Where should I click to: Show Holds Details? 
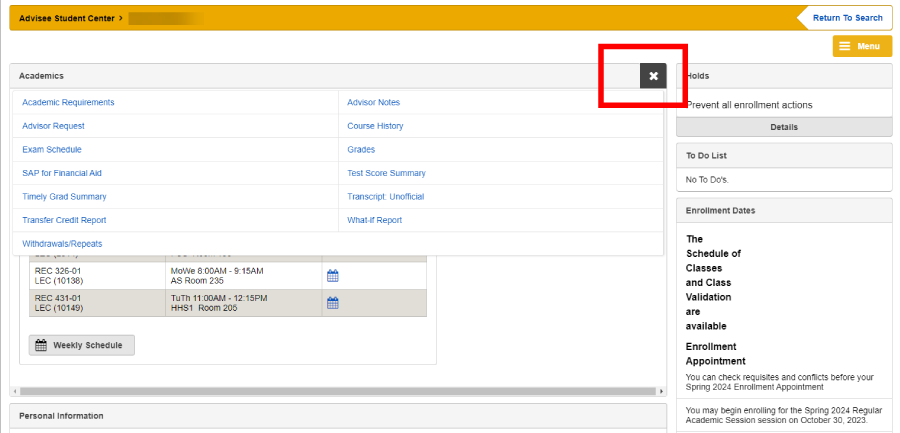(x=783, y=127)
